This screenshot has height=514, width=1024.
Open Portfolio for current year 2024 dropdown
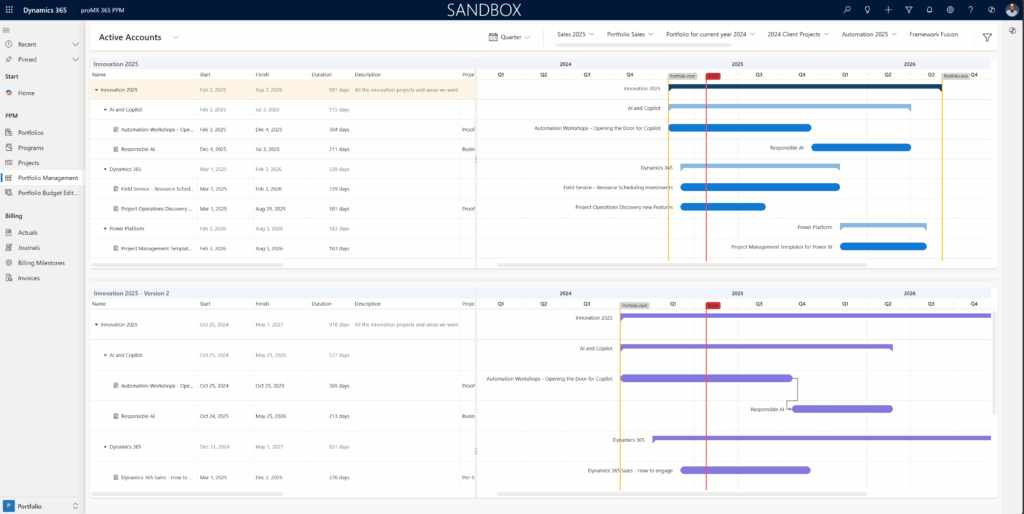(x=711, y=35)
